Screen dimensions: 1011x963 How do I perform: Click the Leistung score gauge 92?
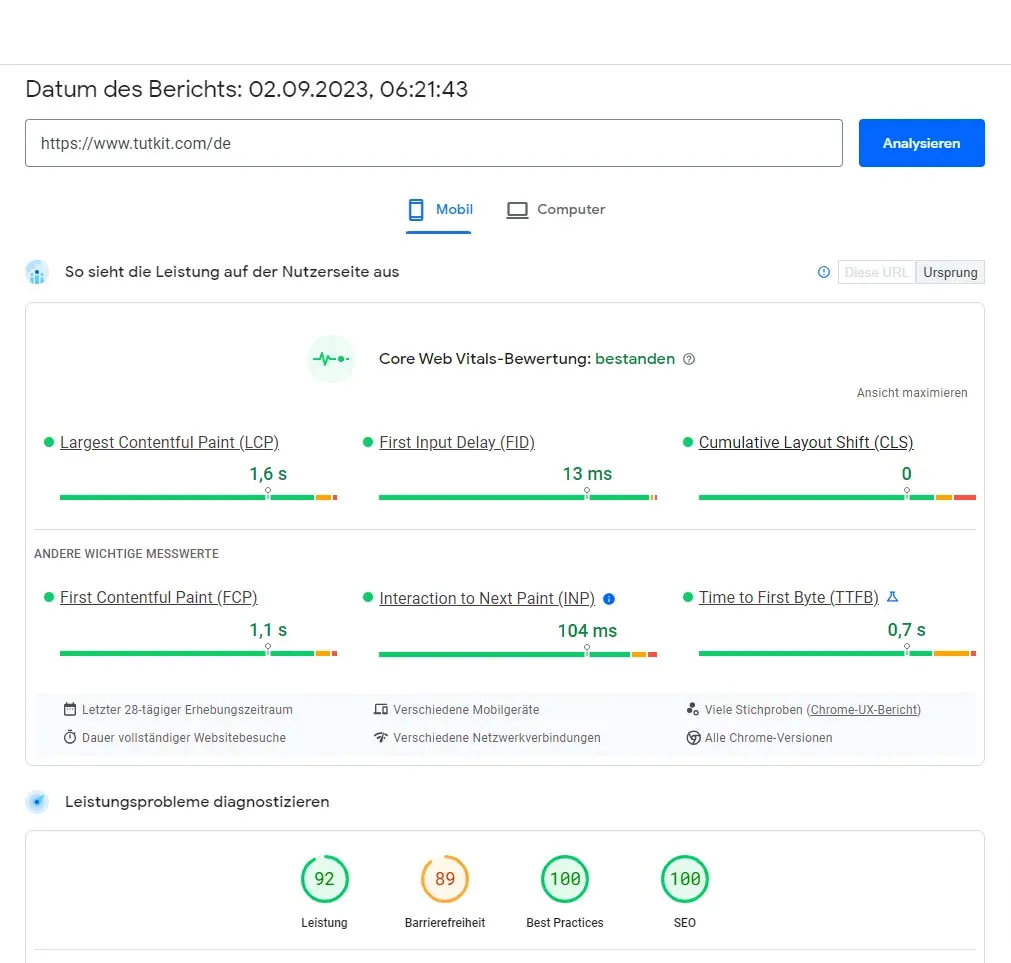324,879
